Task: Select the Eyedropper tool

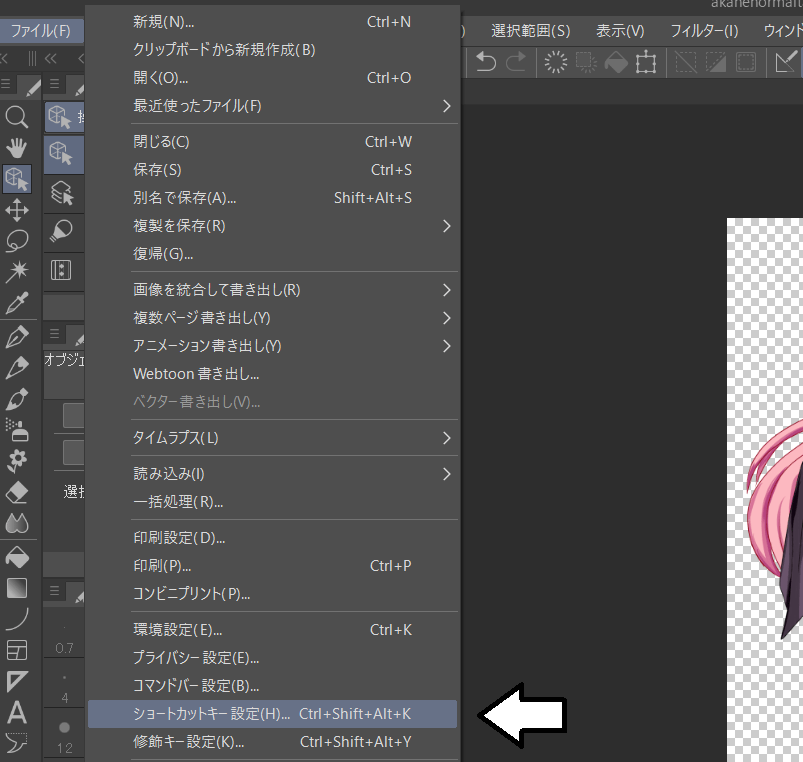Action: (x=17, y=303)
